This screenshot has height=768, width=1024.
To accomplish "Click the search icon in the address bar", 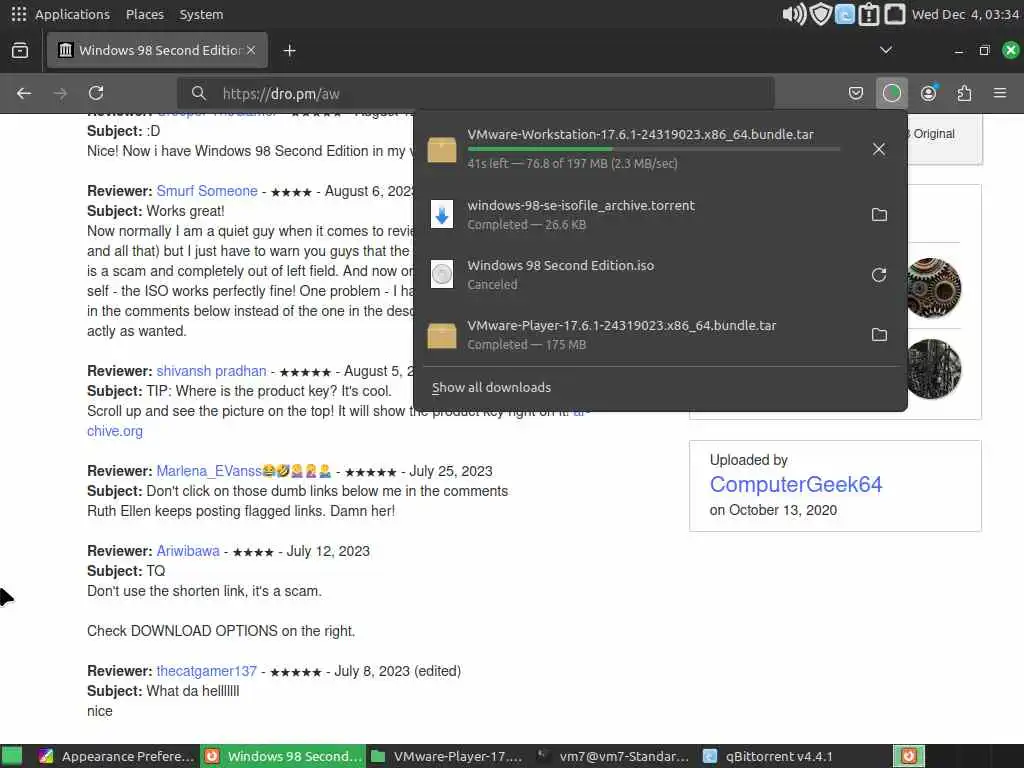I will (199, 93).
